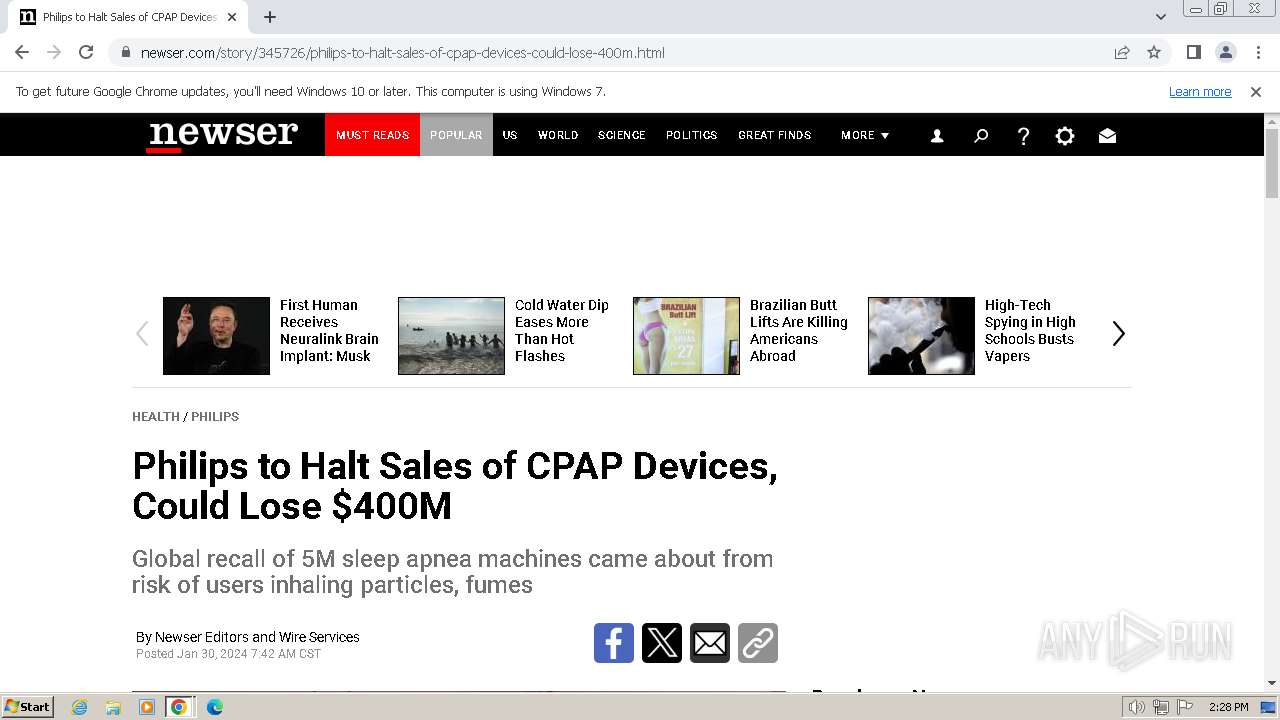Image resolution: width=1280 pixels, height=720 pixels.
Task: Open the Chrome three-dot menu
Action: 1258,52
